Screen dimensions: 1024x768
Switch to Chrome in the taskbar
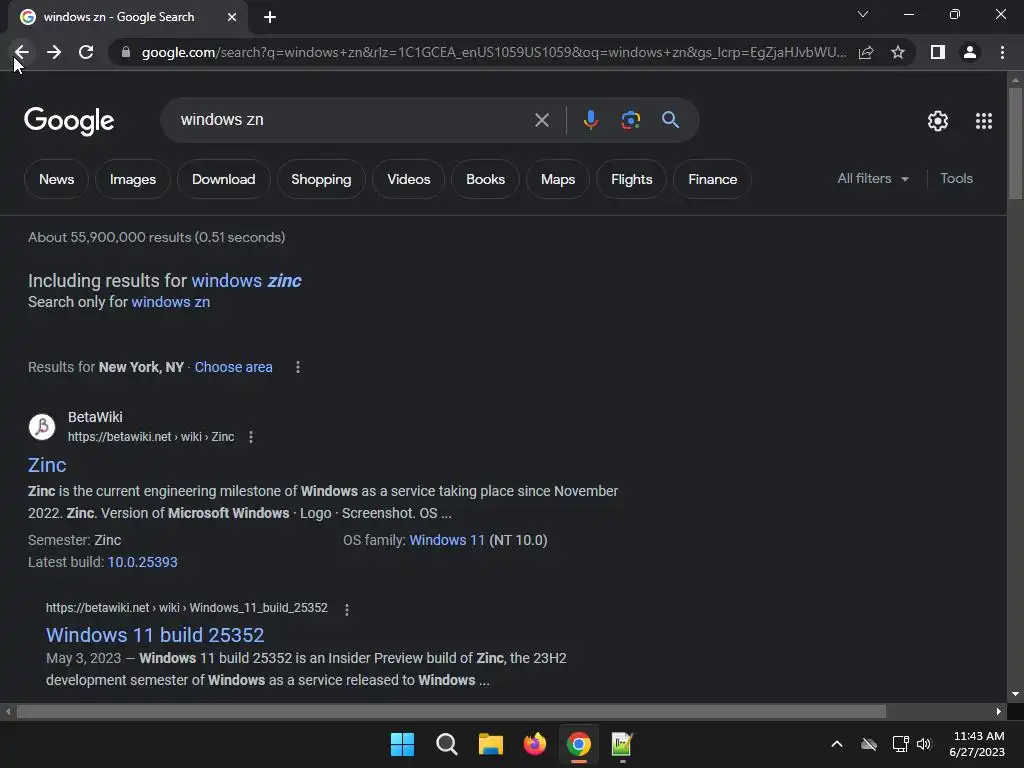pos(579,744)
